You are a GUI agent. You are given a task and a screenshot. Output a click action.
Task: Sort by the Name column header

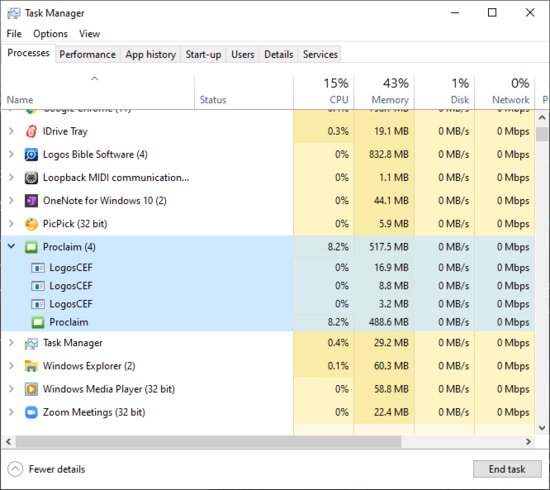point(98,92)
